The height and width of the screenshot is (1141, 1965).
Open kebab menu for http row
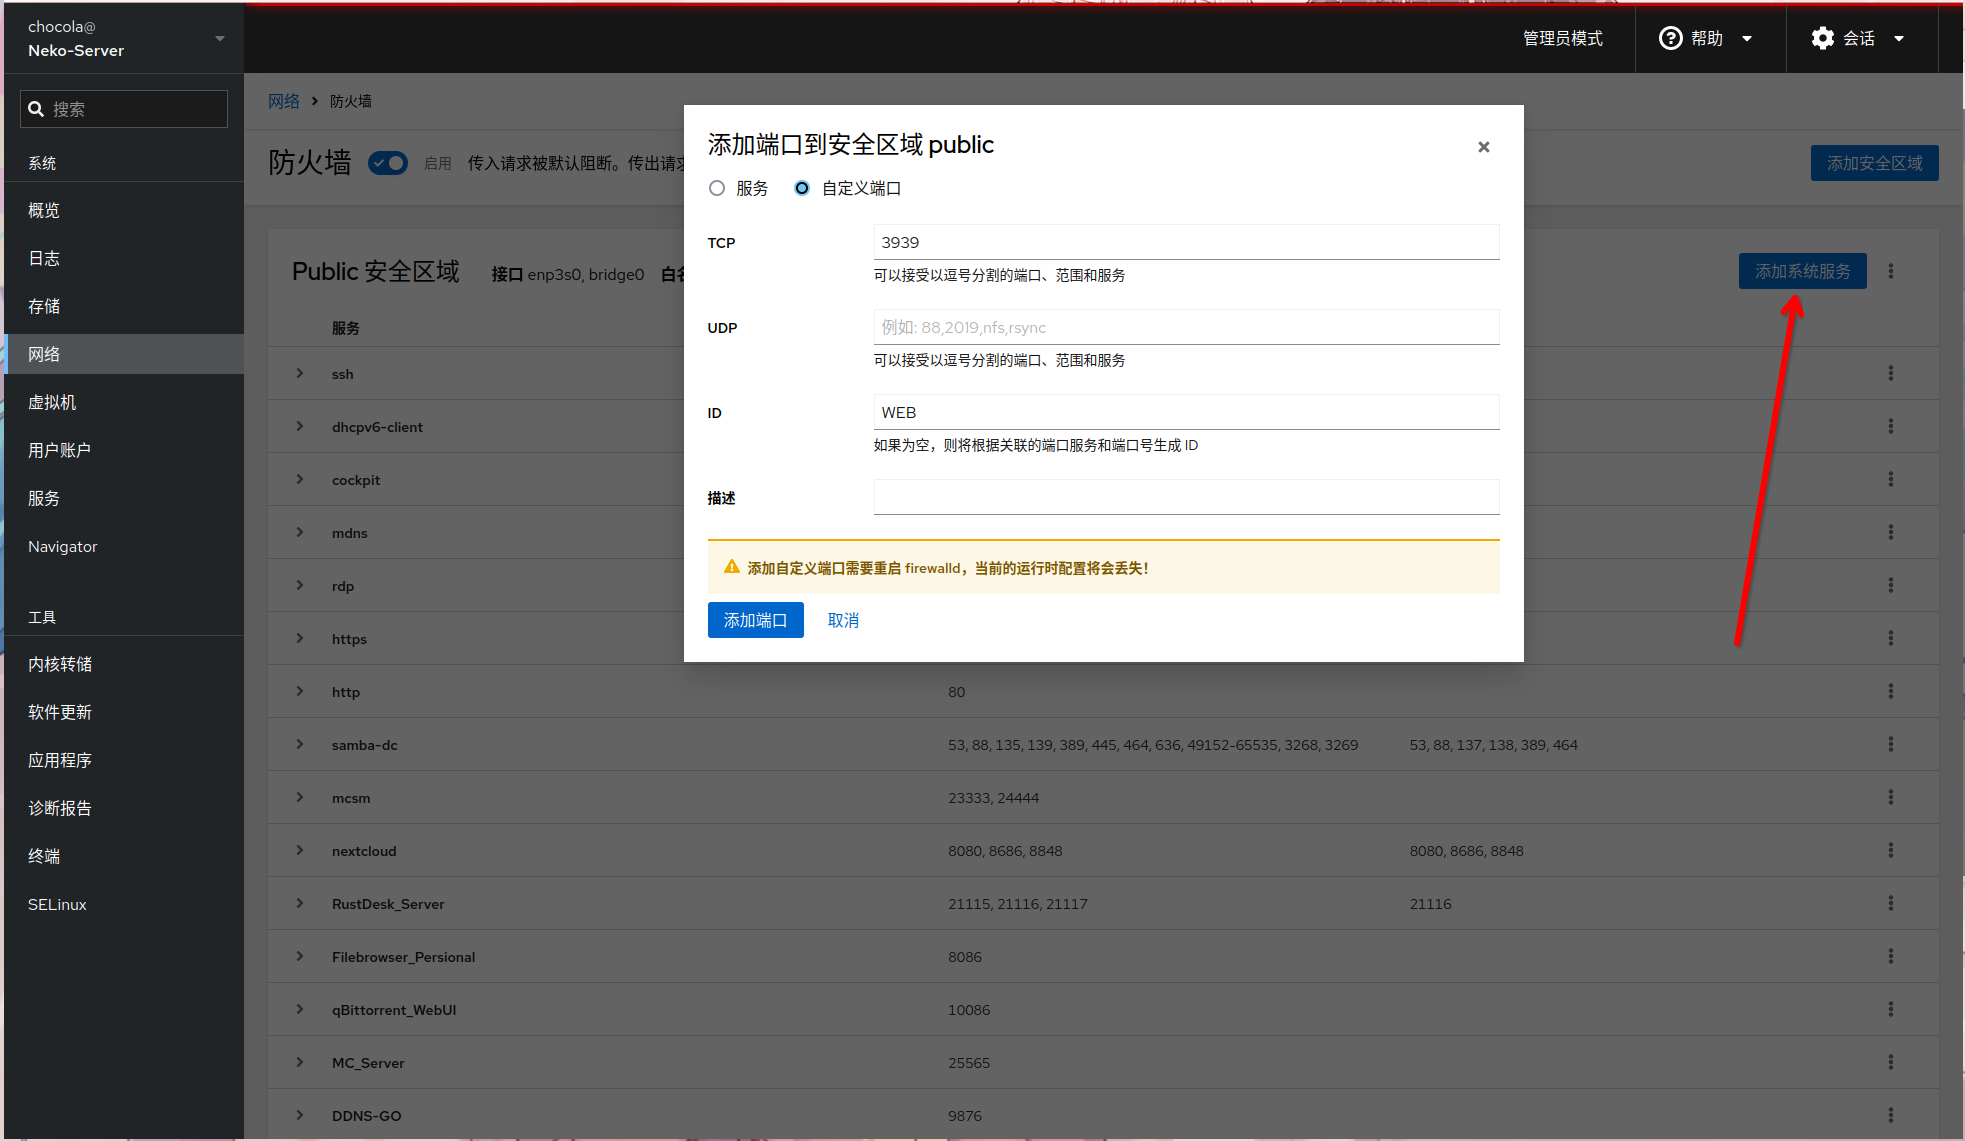[1890, 691]
